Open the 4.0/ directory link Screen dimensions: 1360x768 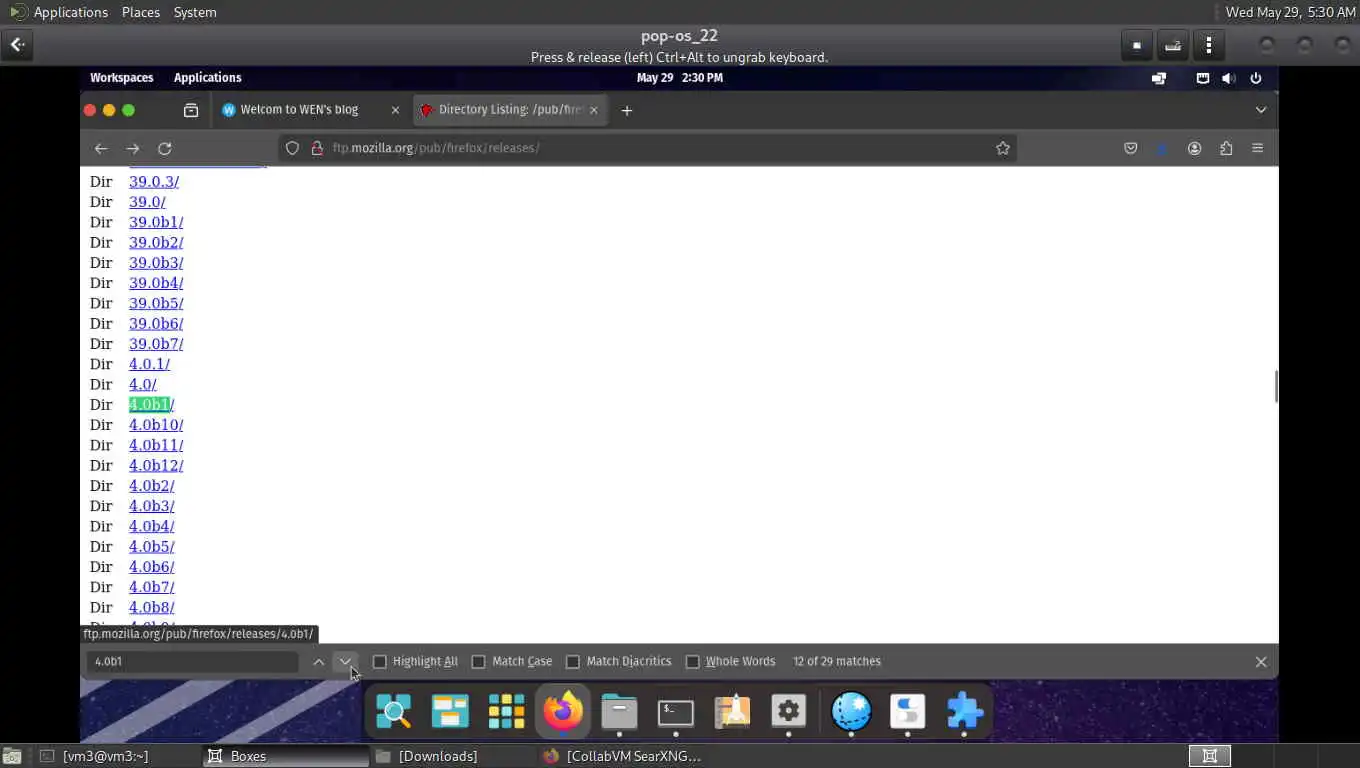coord(143,385)
